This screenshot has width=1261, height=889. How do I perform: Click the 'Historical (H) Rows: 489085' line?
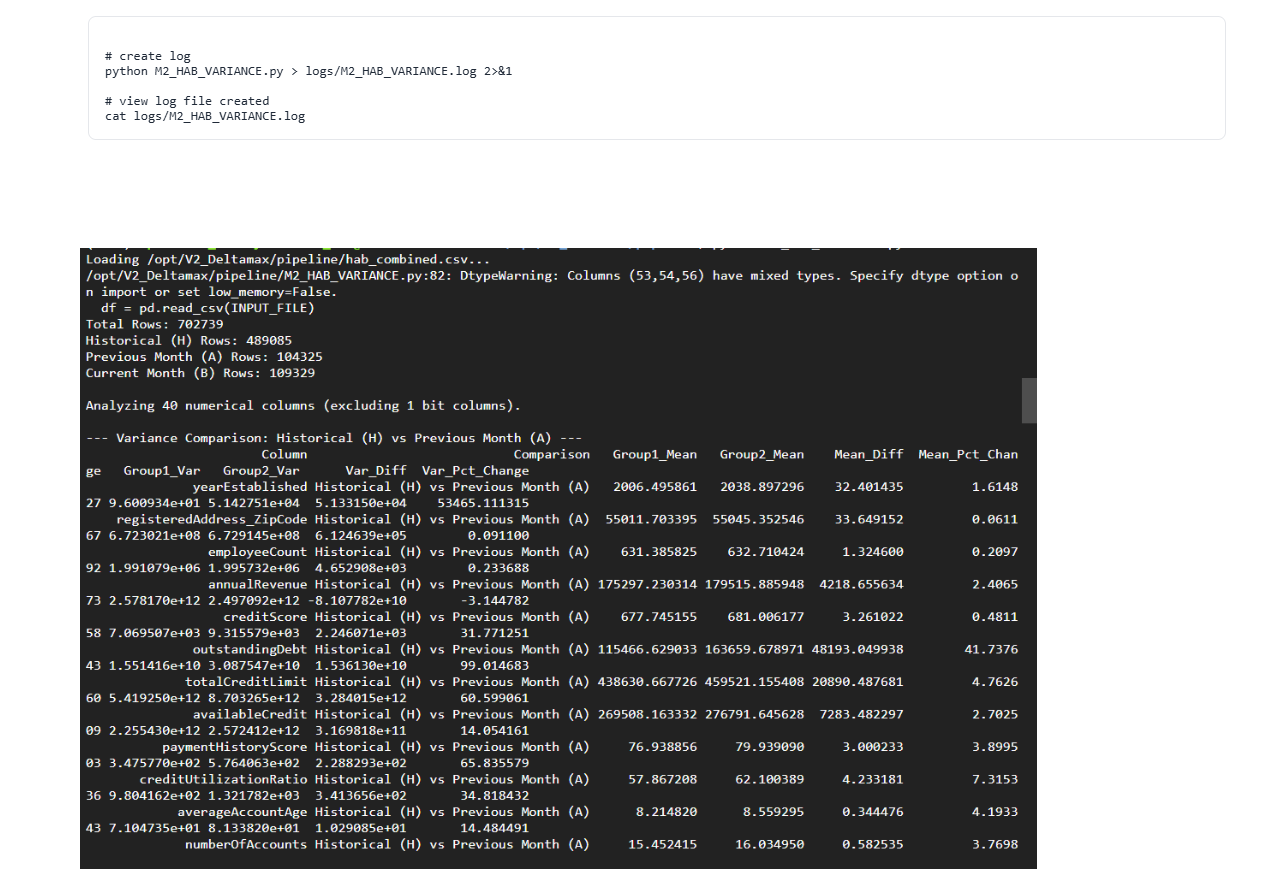(x=189, y=340)
